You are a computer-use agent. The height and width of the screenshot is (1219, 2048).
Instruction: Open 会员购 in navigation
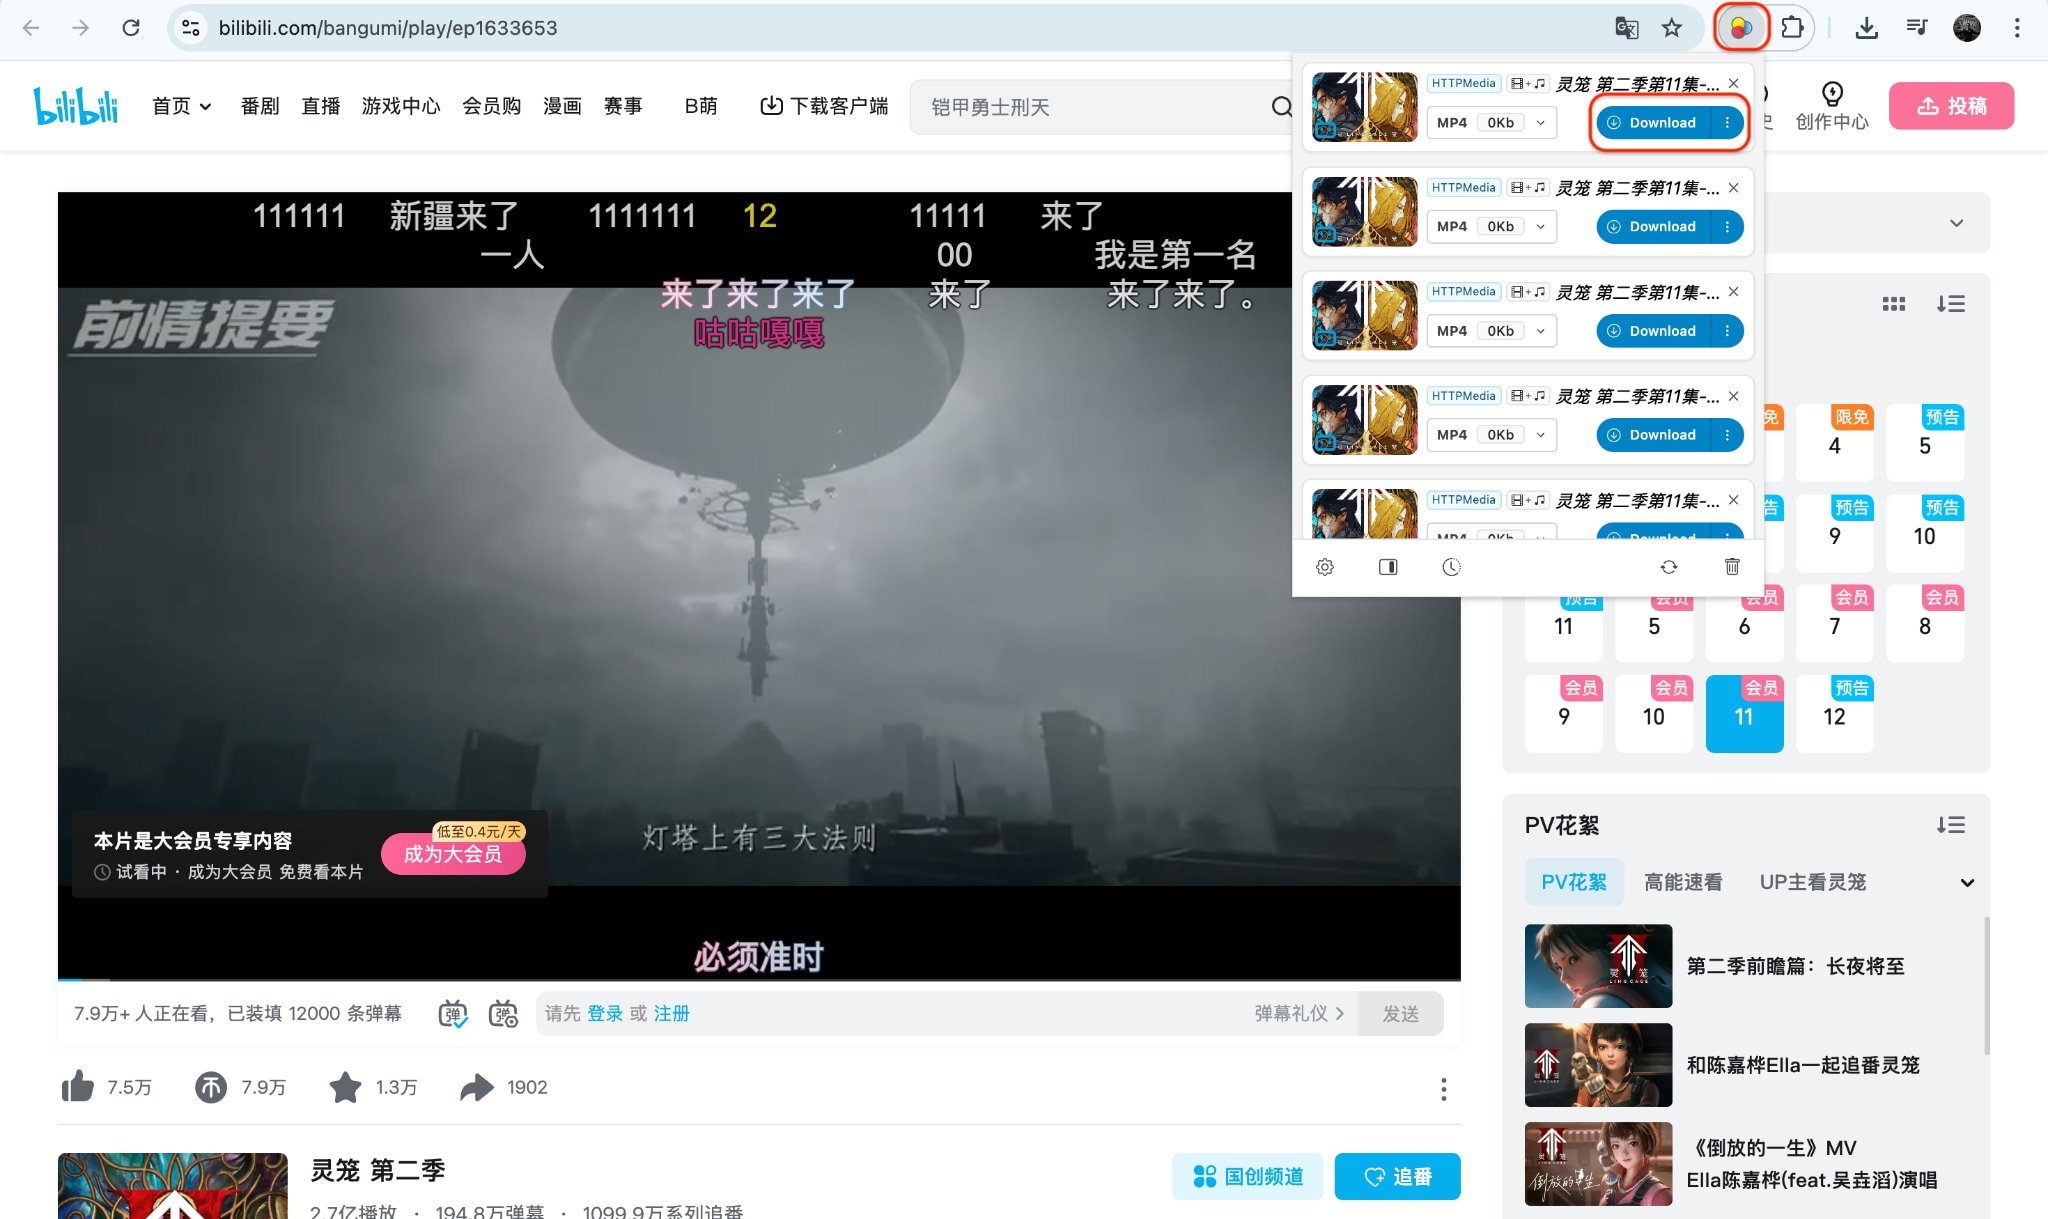(x=492, y=106)
